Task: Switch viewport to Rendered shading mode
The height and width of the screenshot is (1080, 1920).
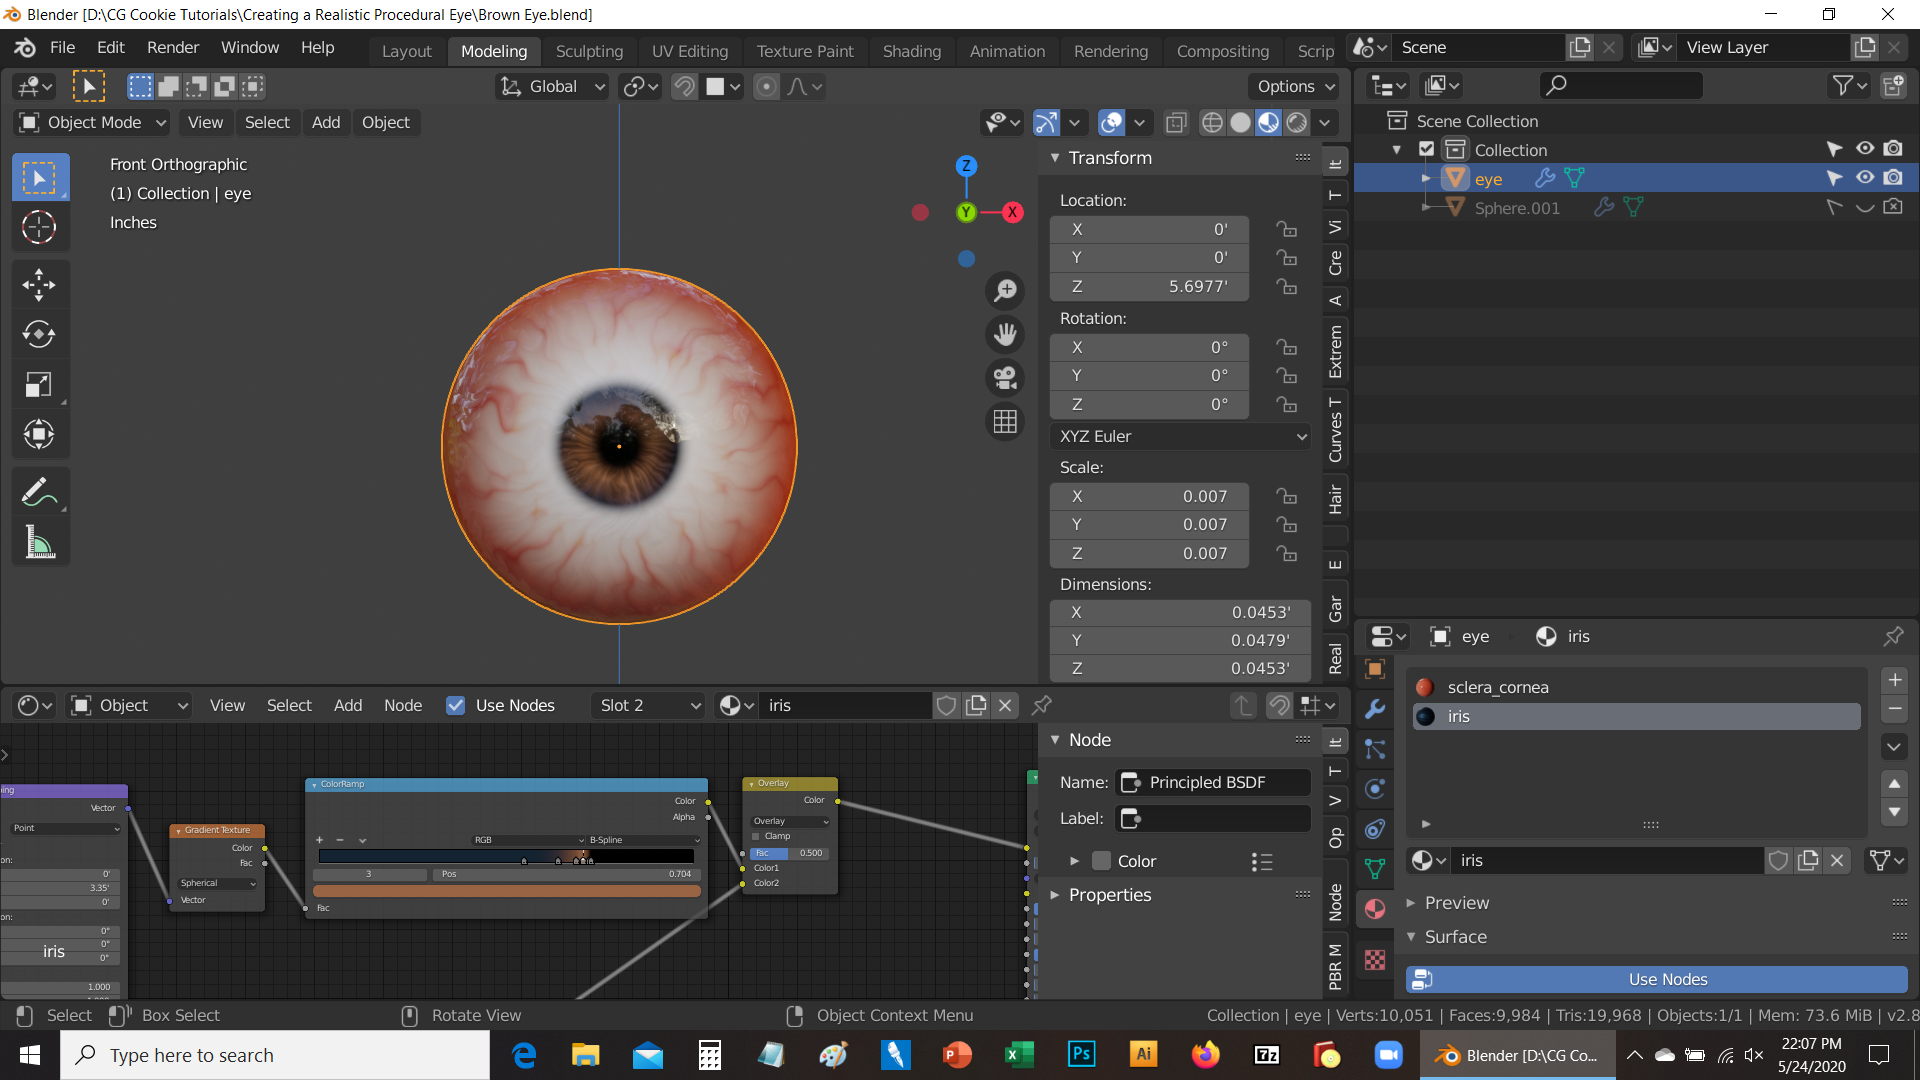Action: (x=1298, y=122)
